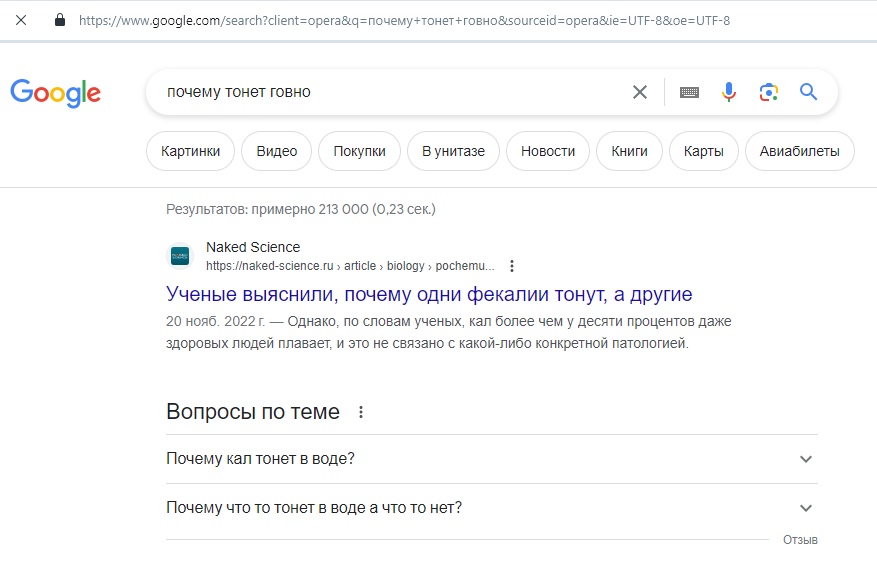This screenshot has height=571, width=877.
Task: Click the URL in the address bar
Action: pos(404,21)
